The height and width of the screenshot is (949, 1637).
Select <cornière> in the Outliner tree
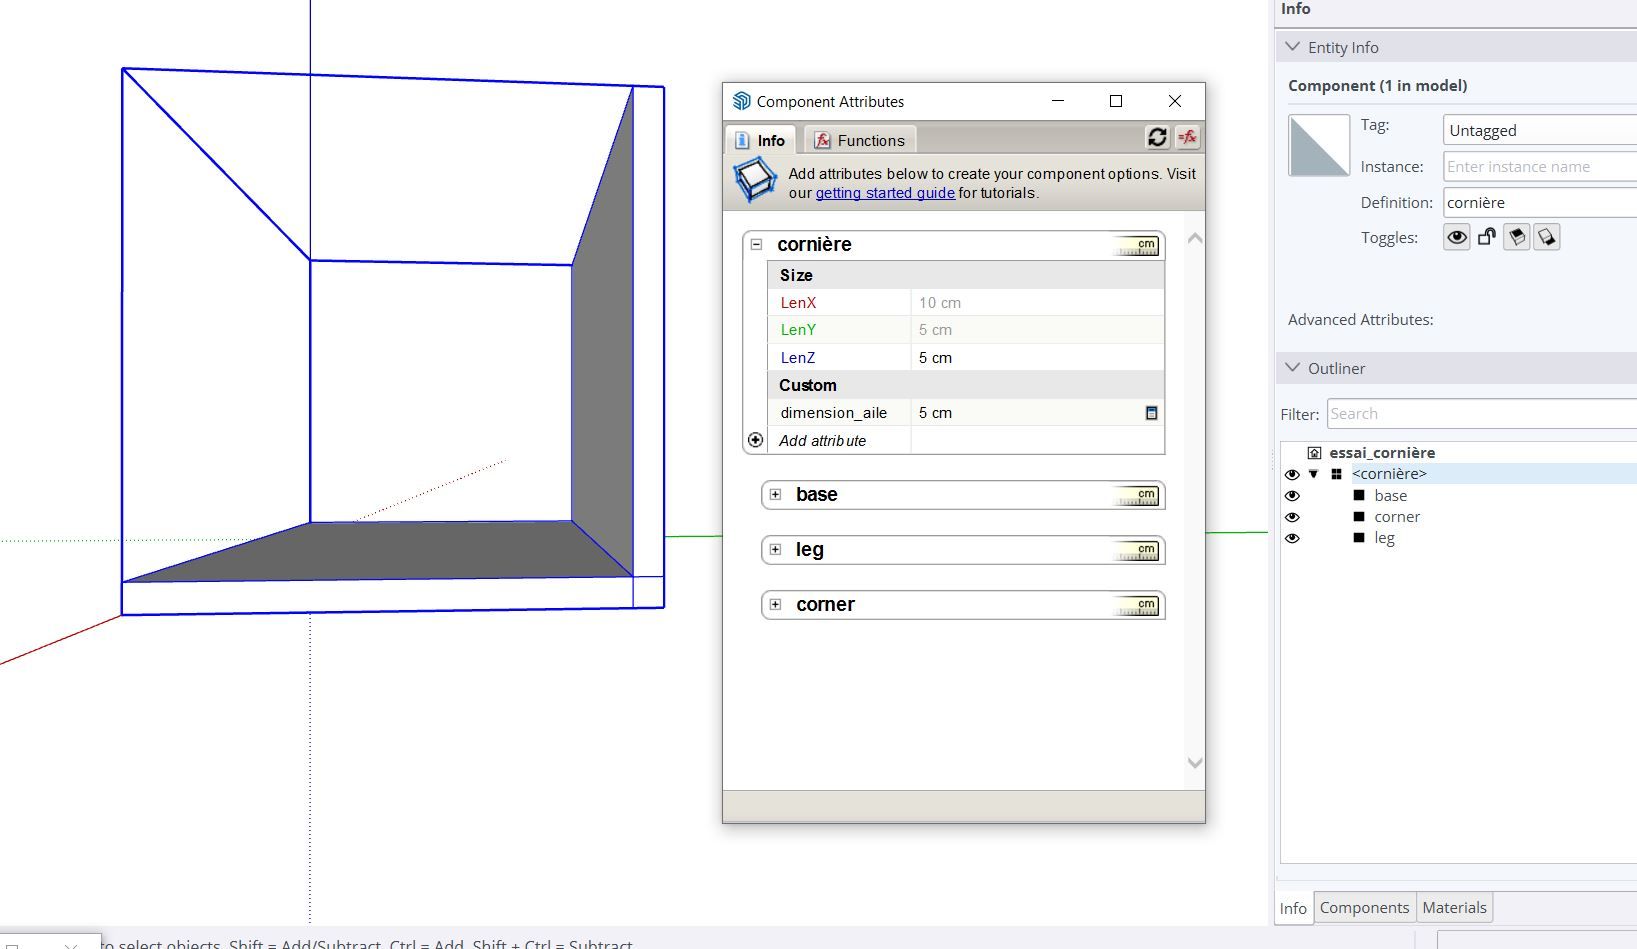point(1389,474)
